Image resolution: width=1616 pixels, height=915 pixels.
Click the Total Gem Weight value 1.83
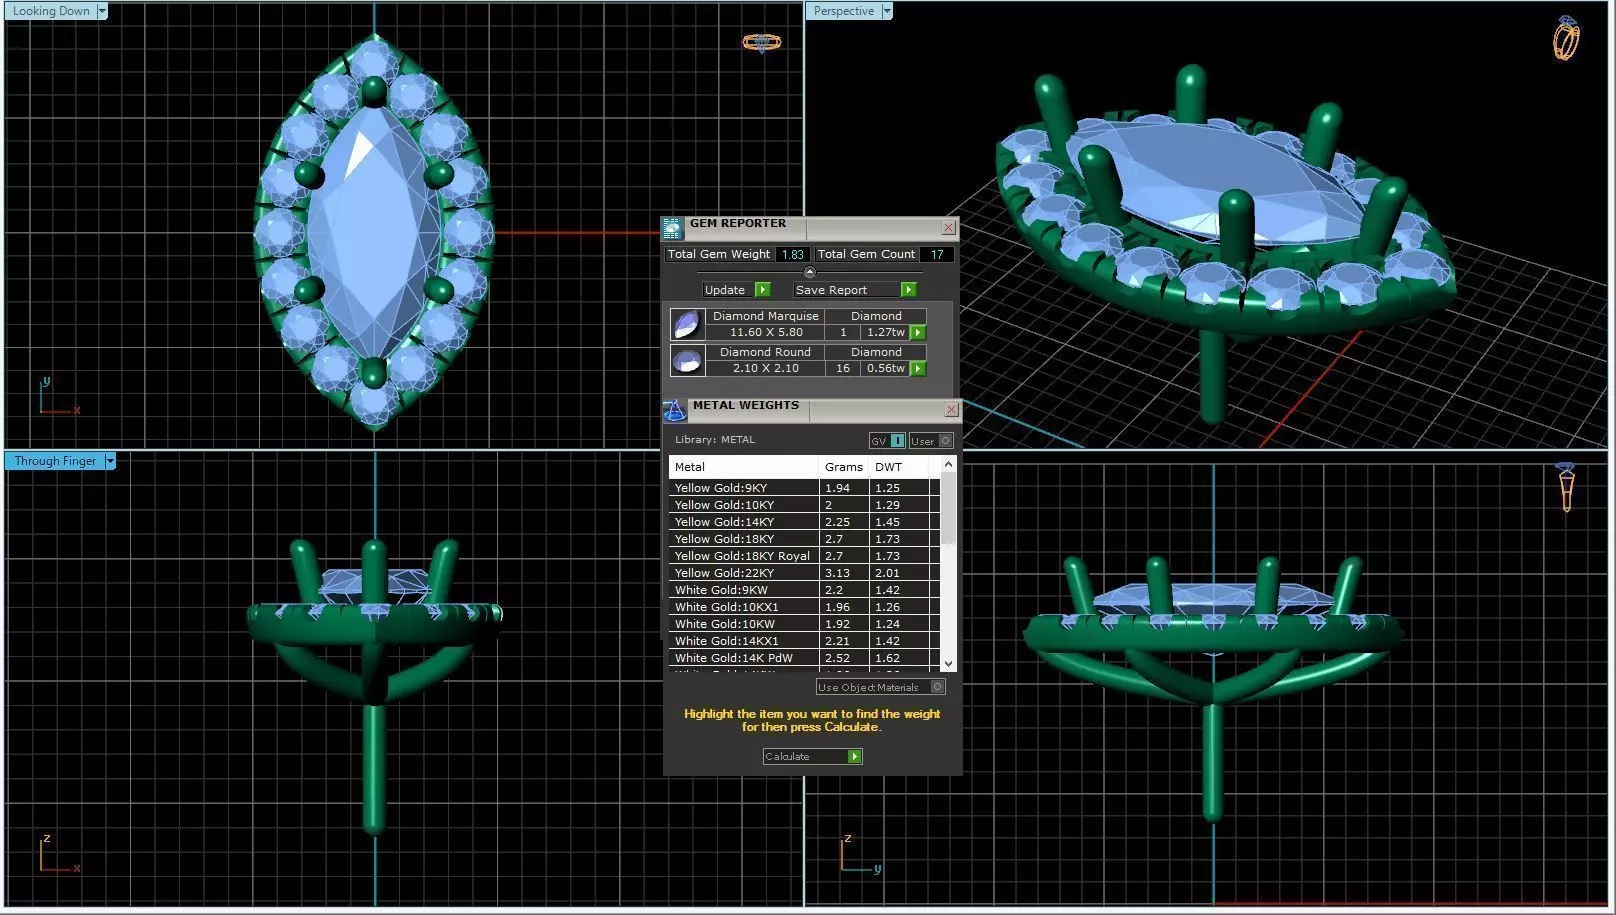[793, 254]
